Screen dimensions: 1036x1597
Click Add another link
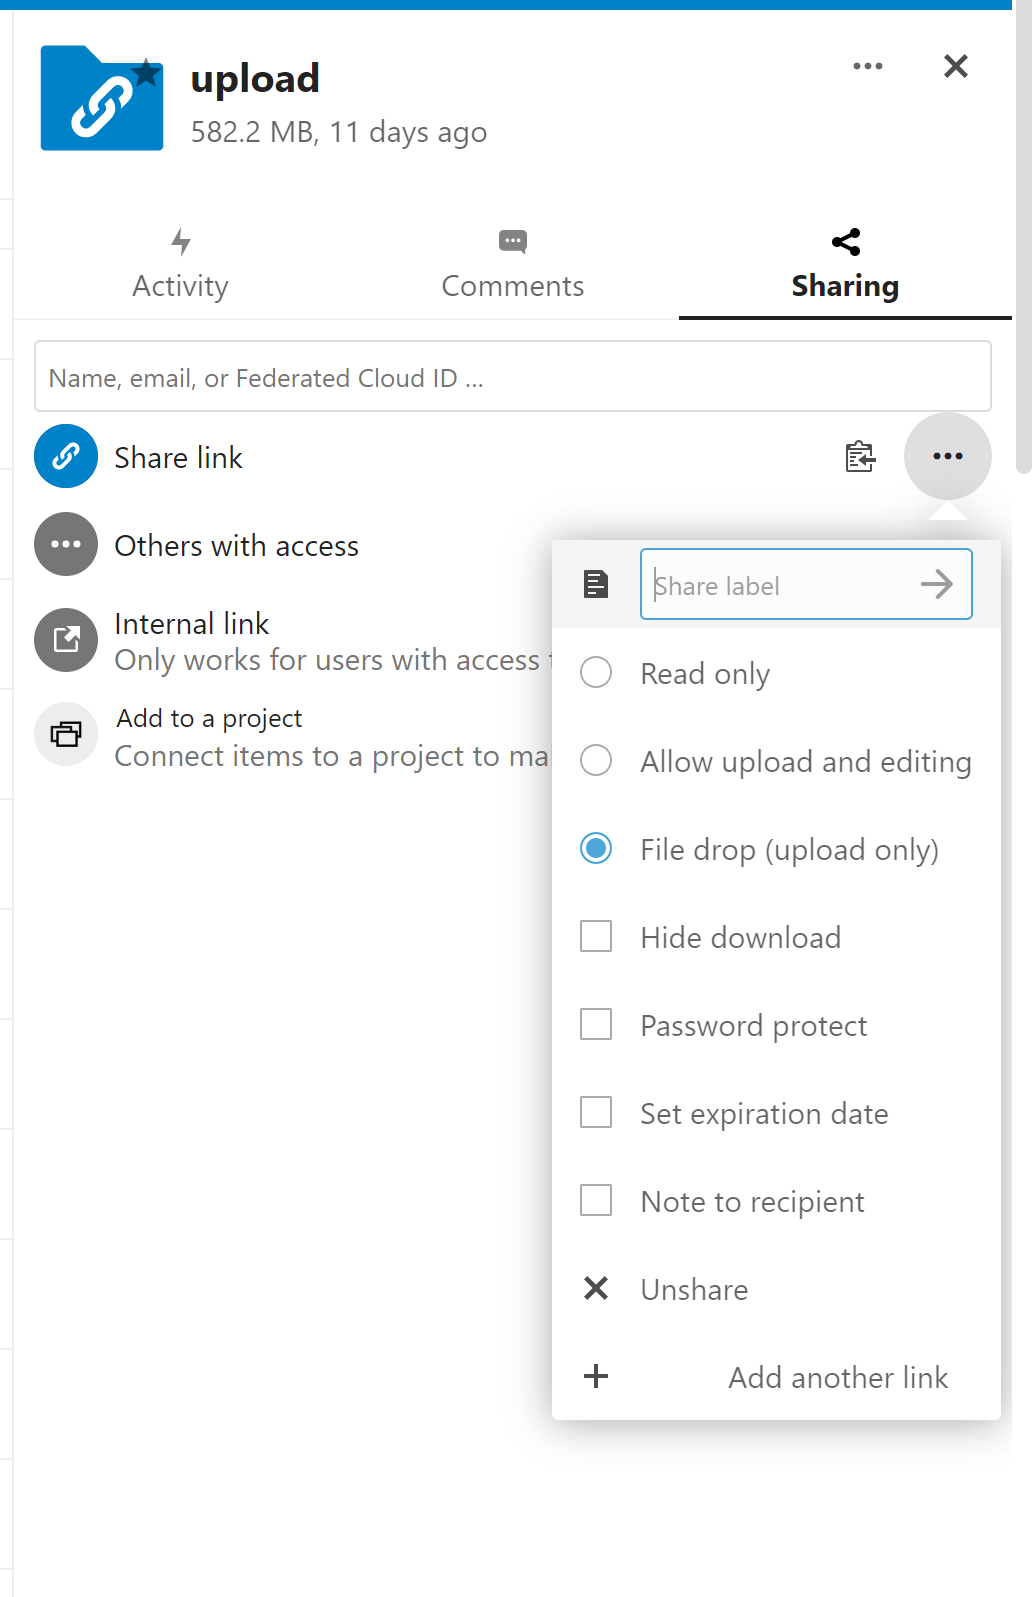(x=776, y=1377)
